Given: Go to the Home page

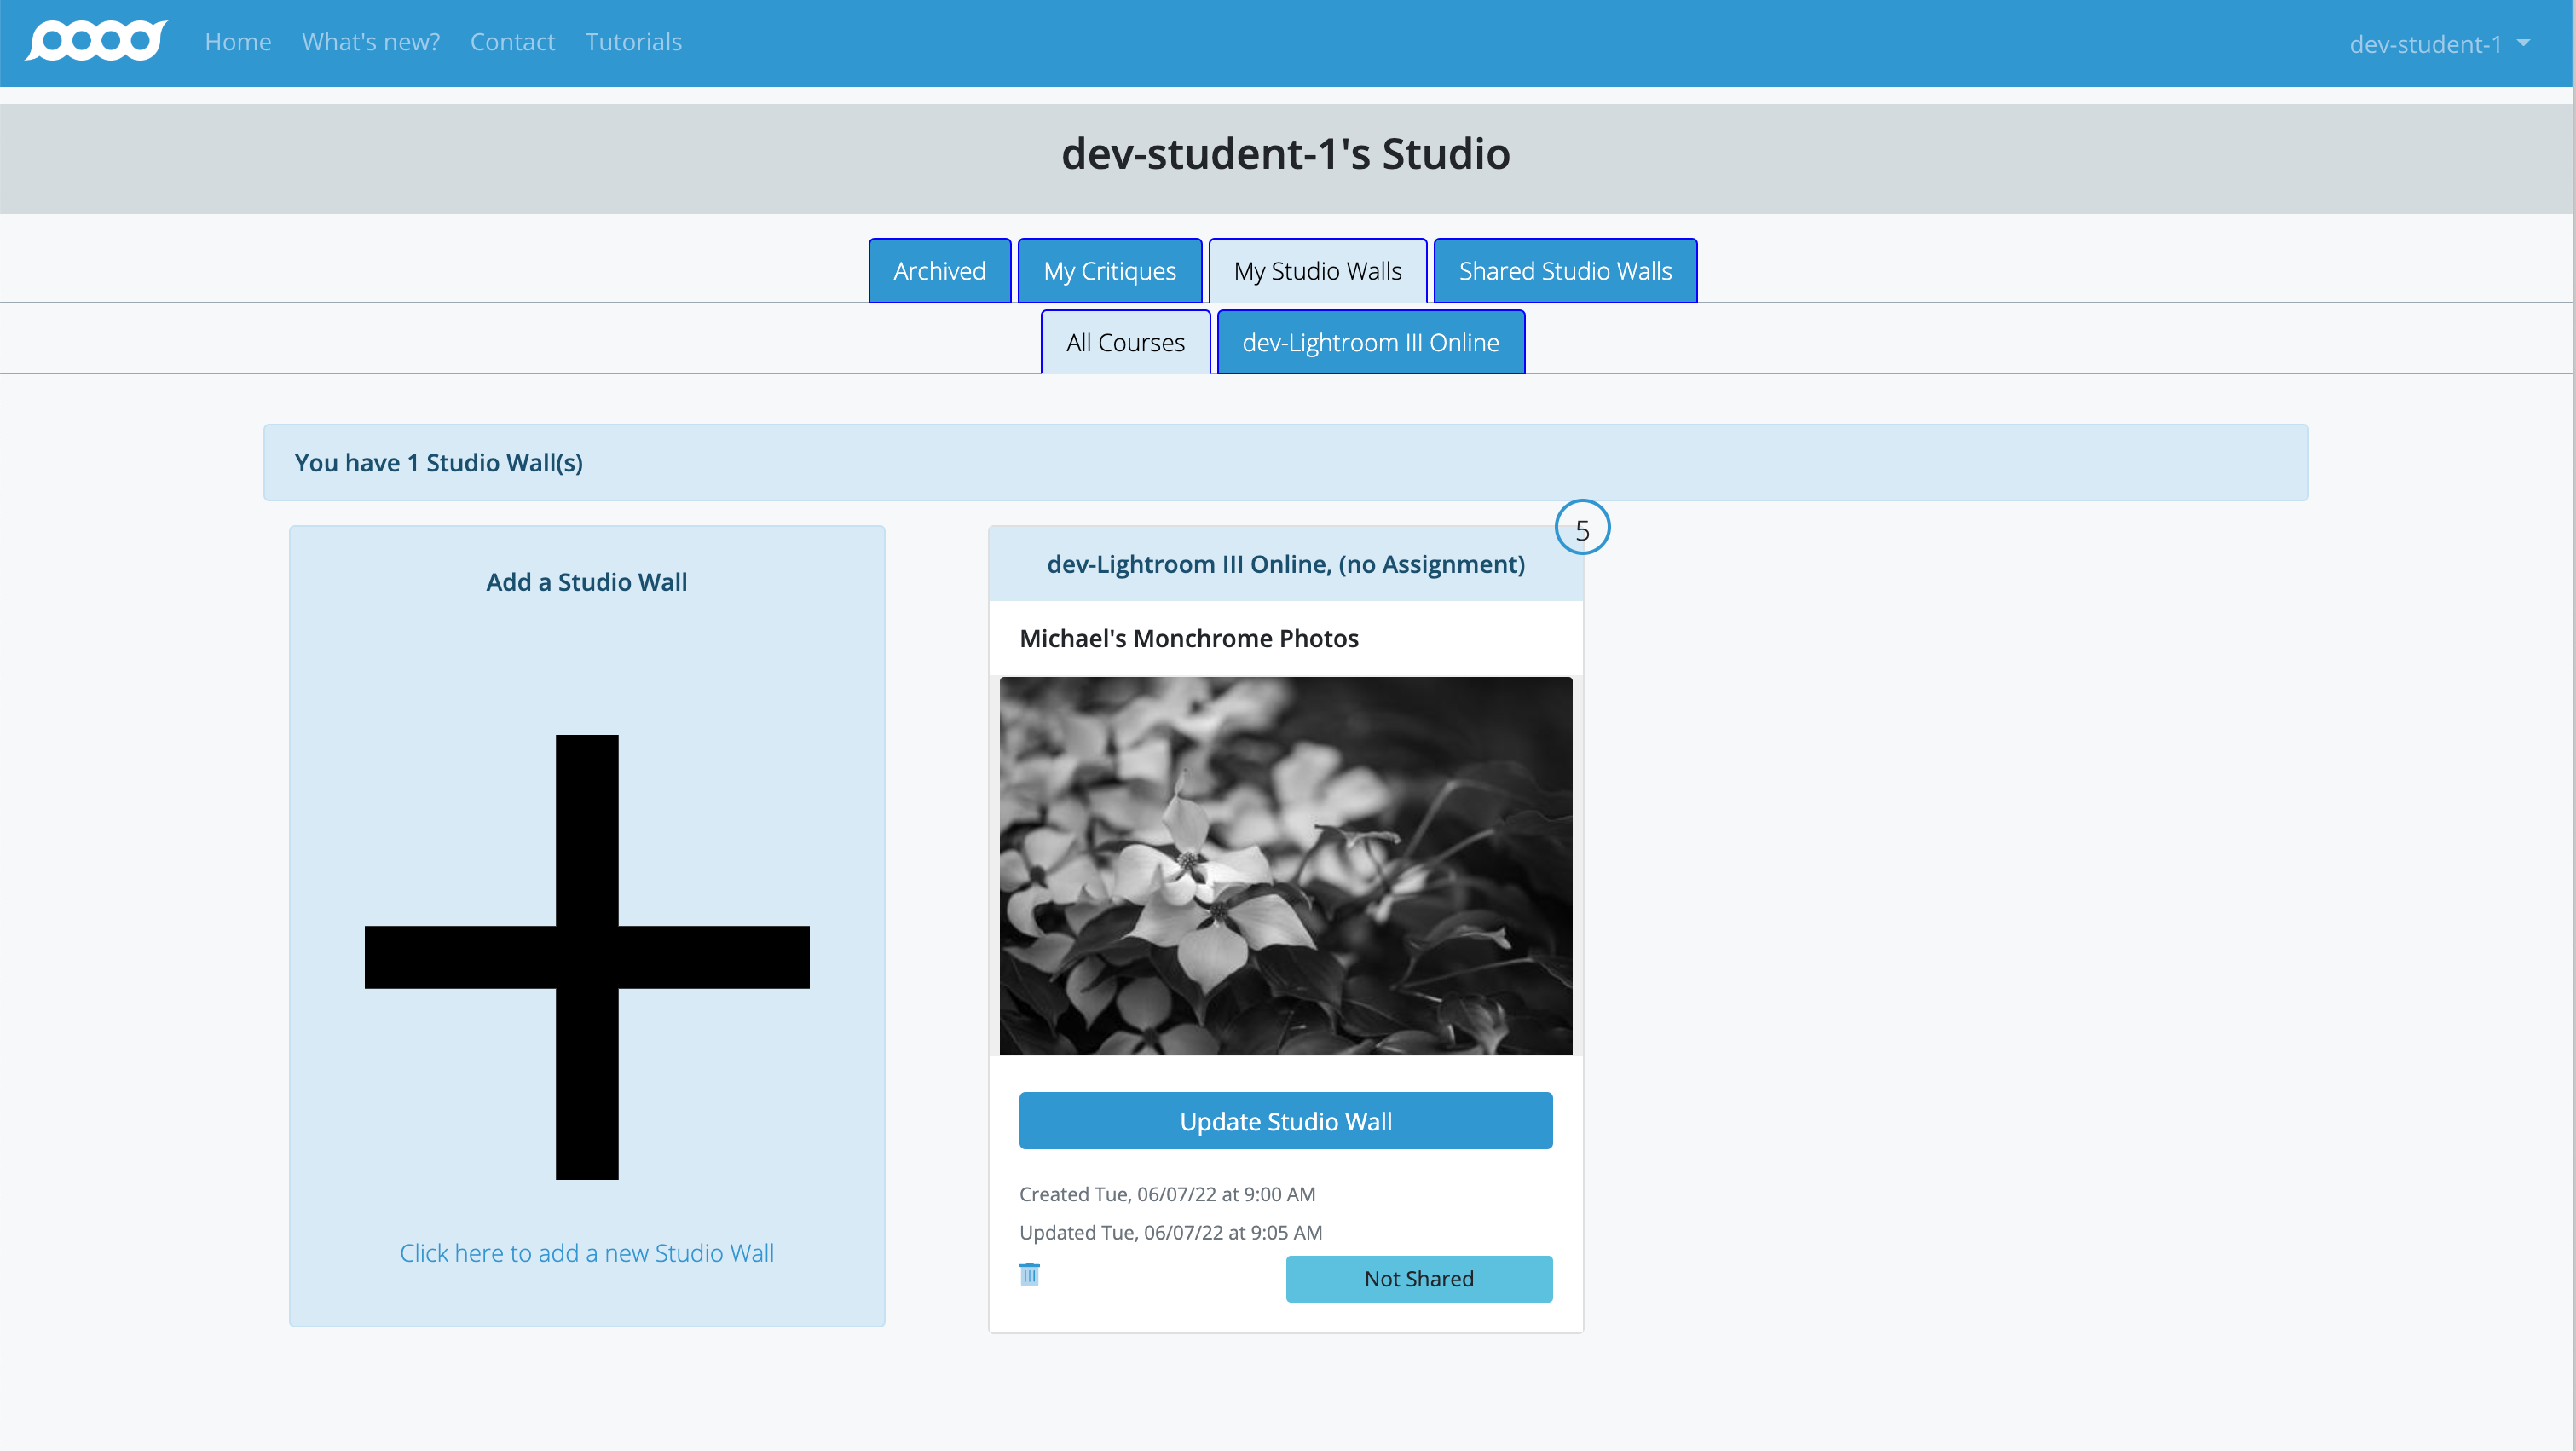Looking at the screenshot, I should pos(238,41).
